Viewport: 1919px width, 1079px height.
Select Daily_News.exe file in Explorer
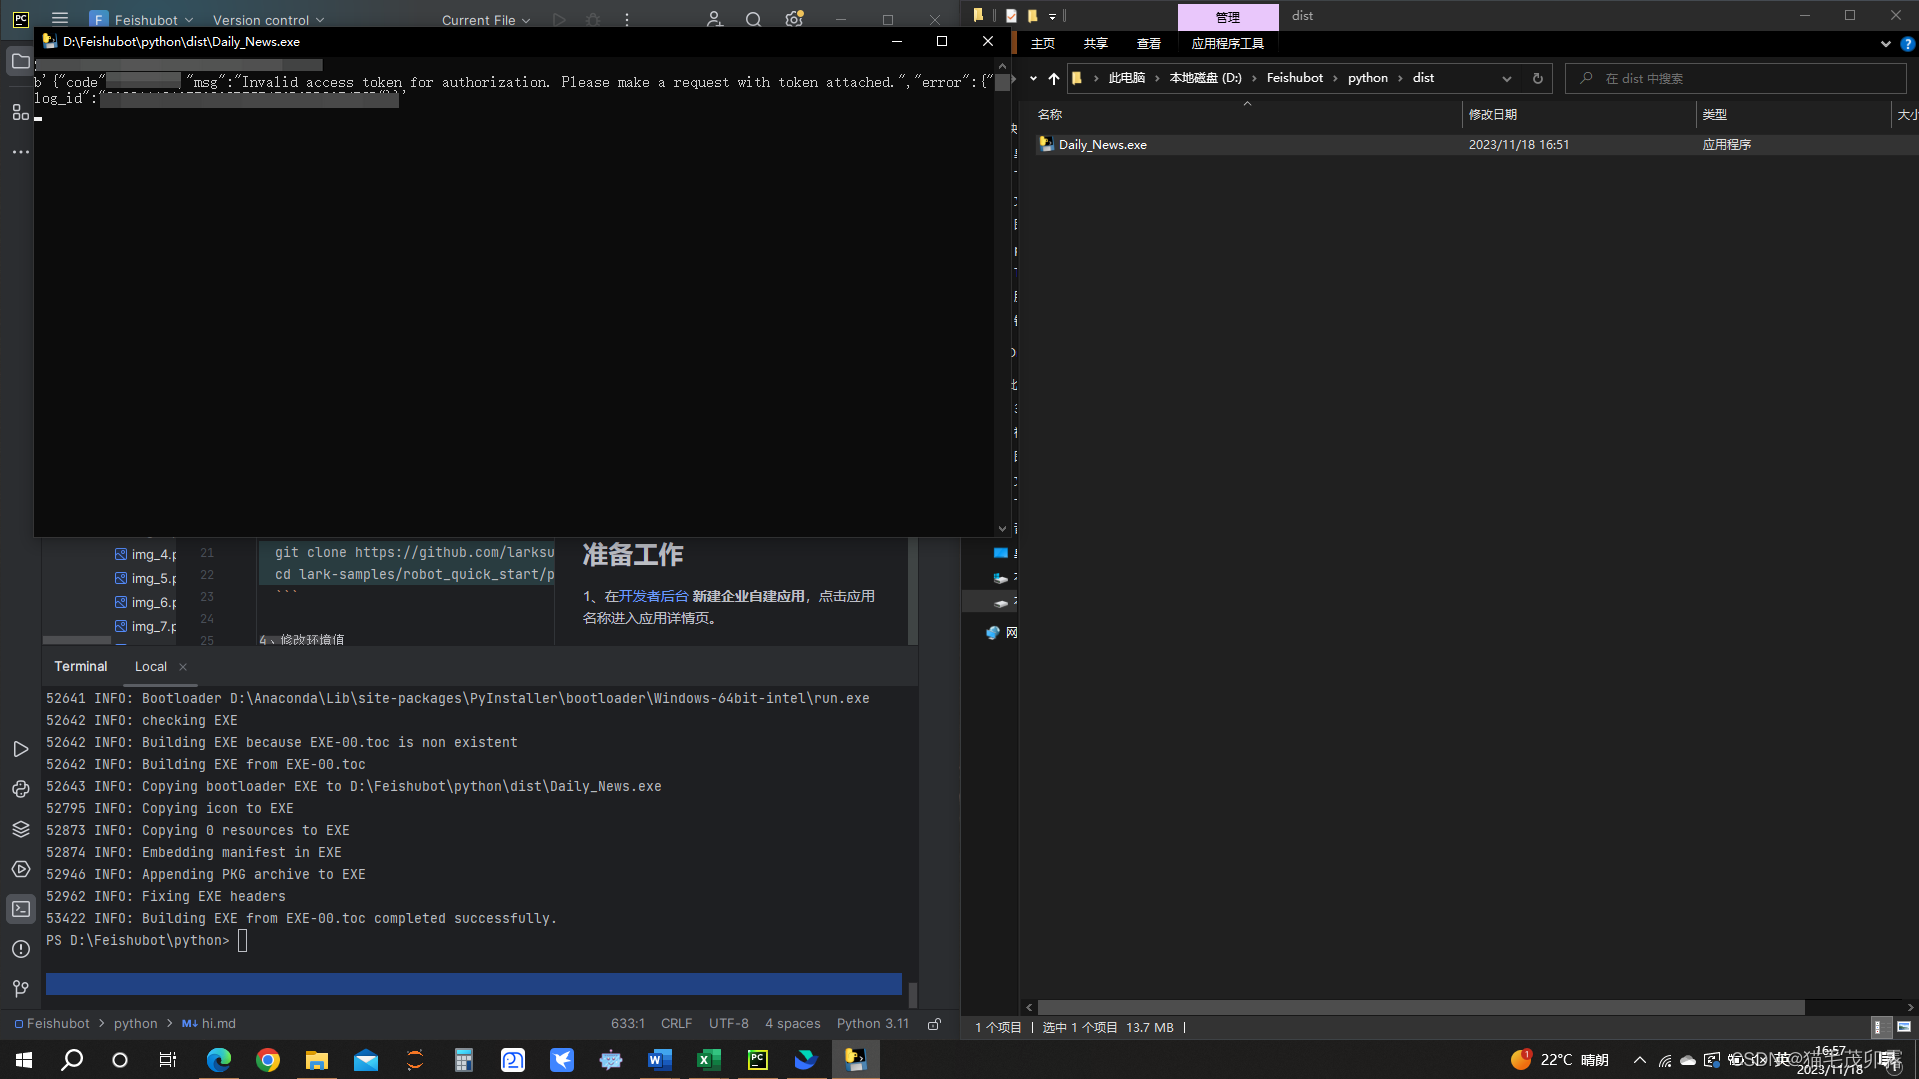point(1102,145)
